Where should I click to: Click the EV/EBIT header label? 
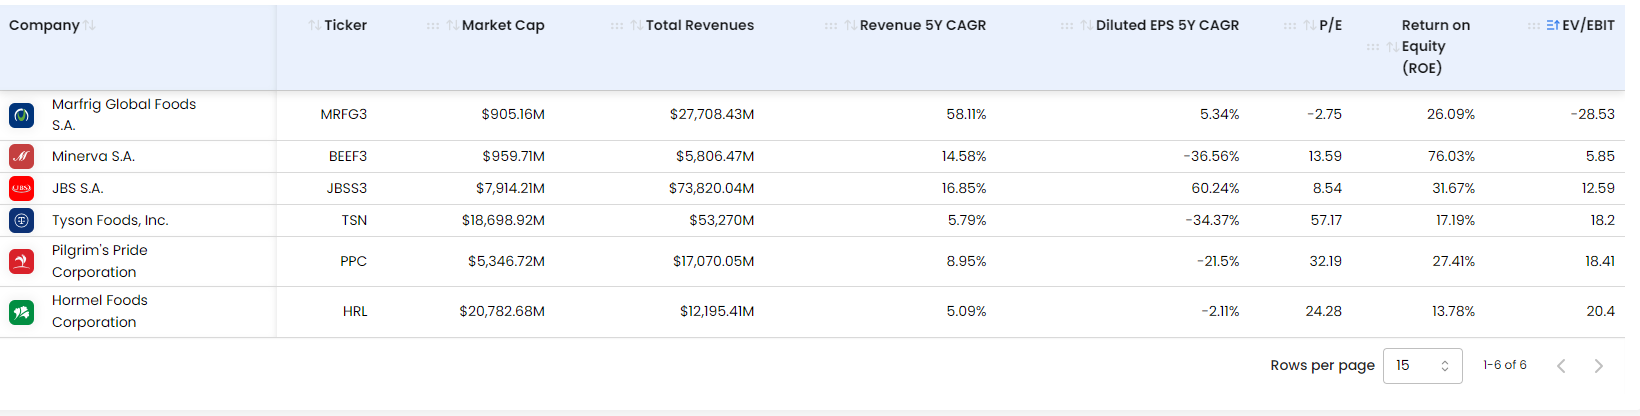[1588, 25]
